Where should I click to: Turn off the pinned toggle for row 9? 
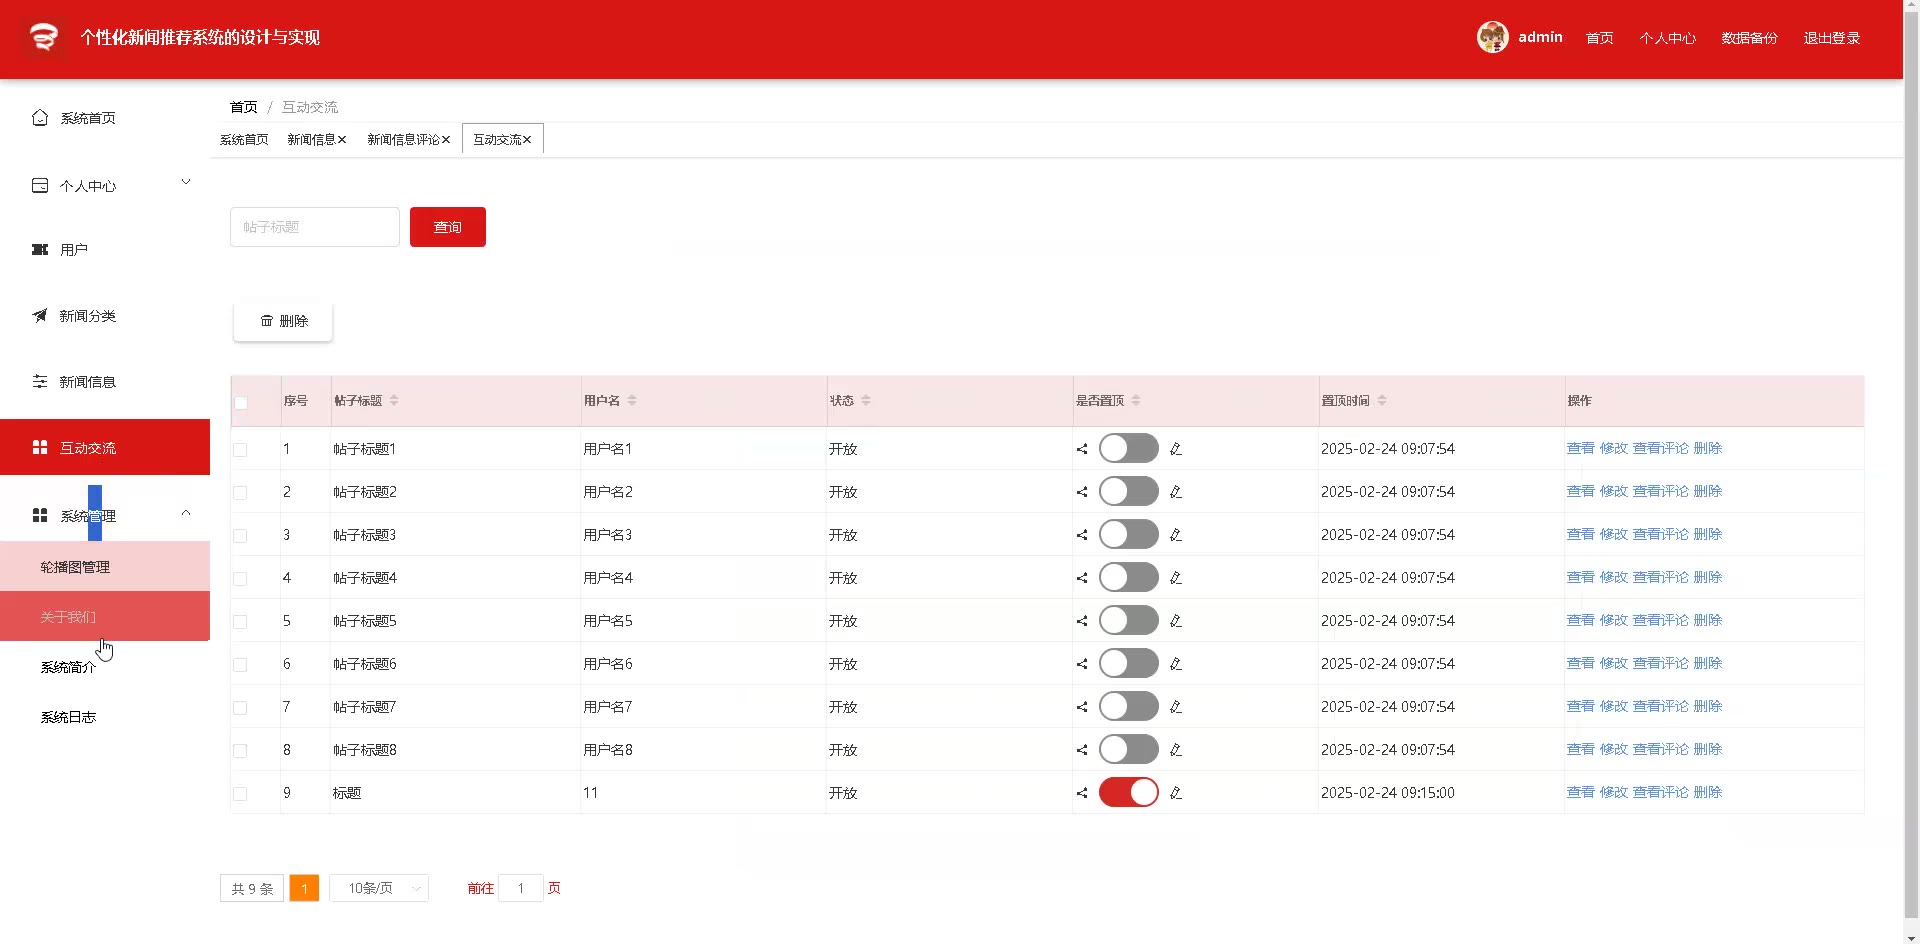tap(1128, 792)
